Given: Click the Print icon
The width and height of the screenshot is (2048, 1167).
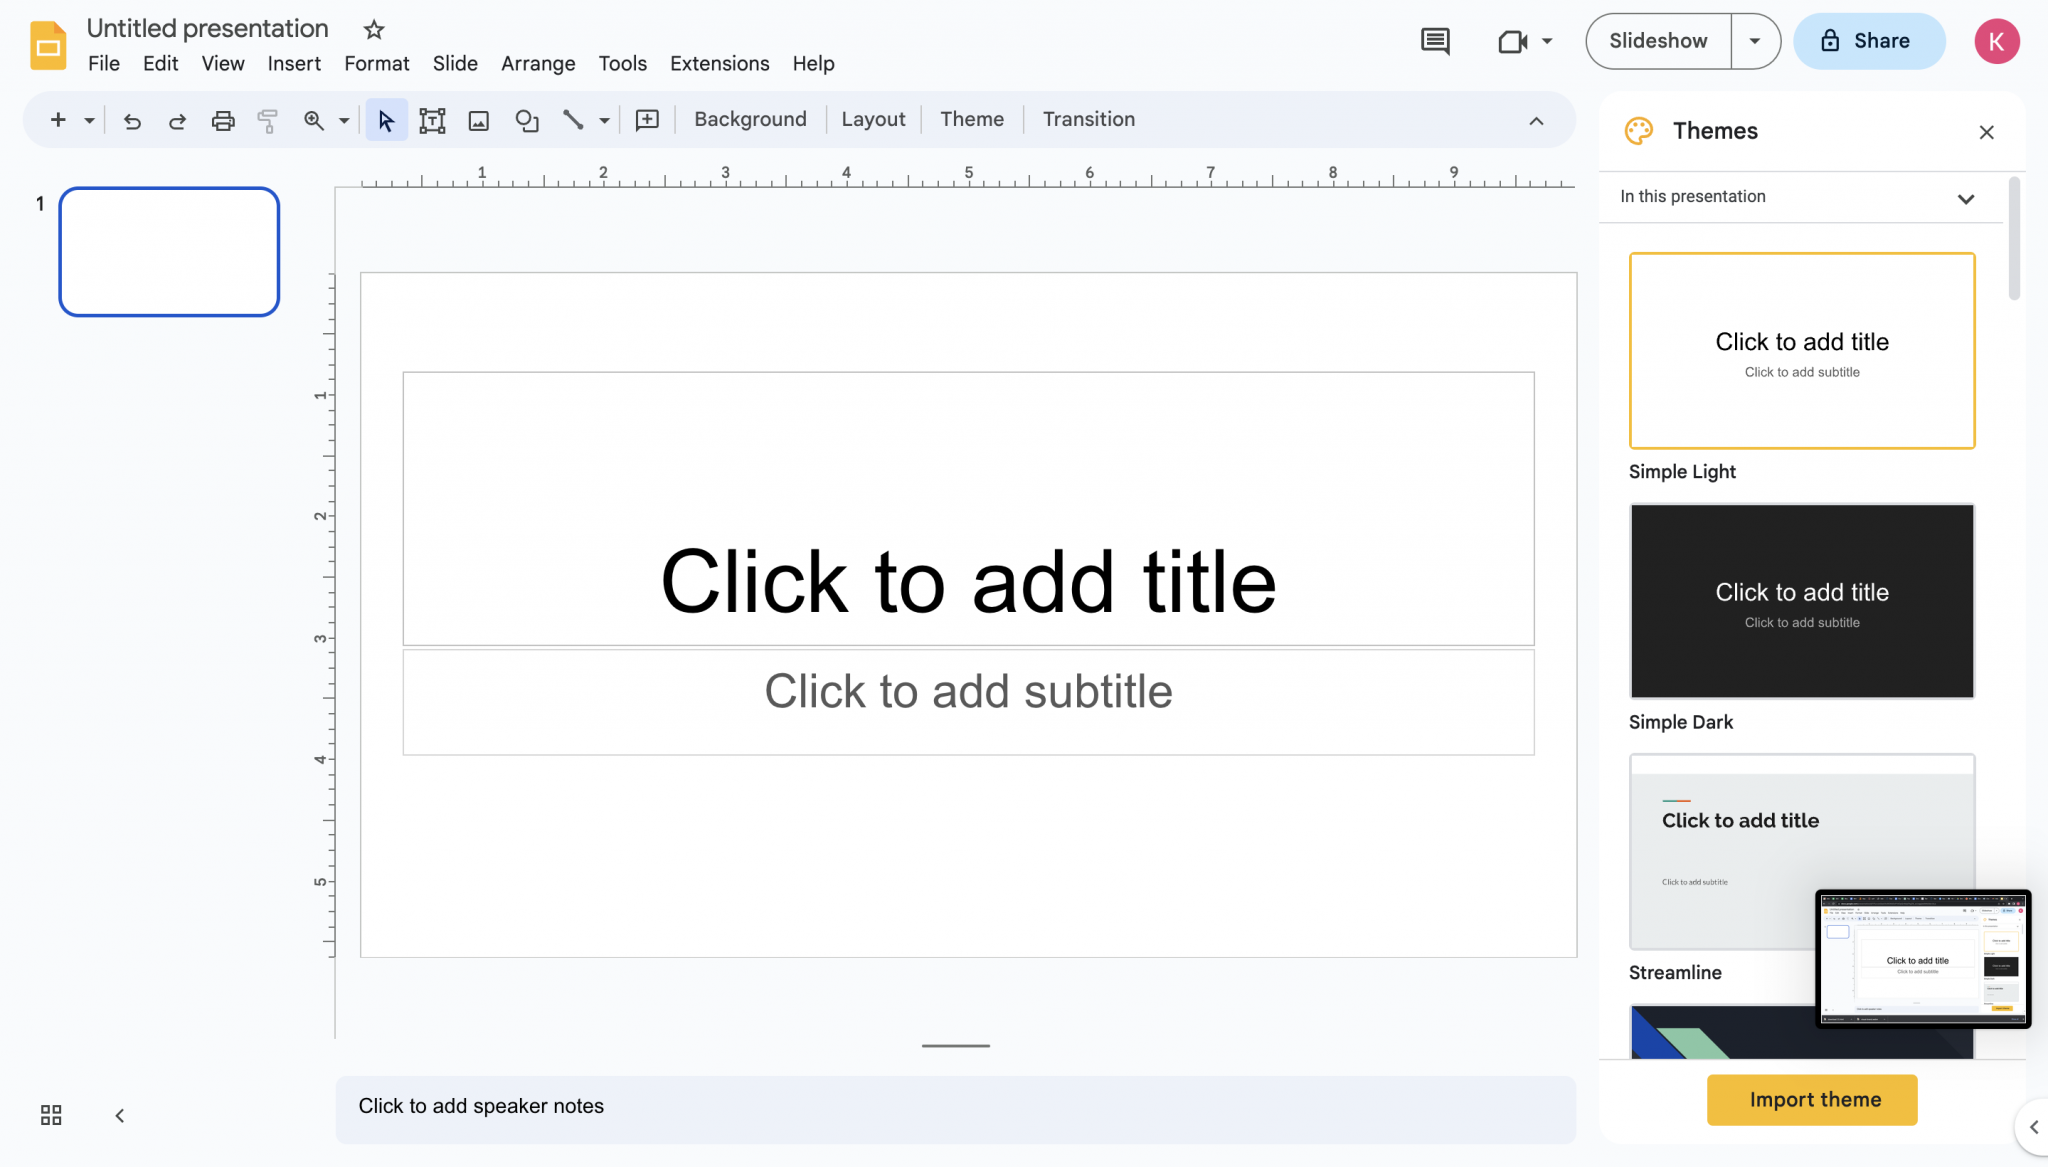Looking at the screenshot, I should [222, 119].
